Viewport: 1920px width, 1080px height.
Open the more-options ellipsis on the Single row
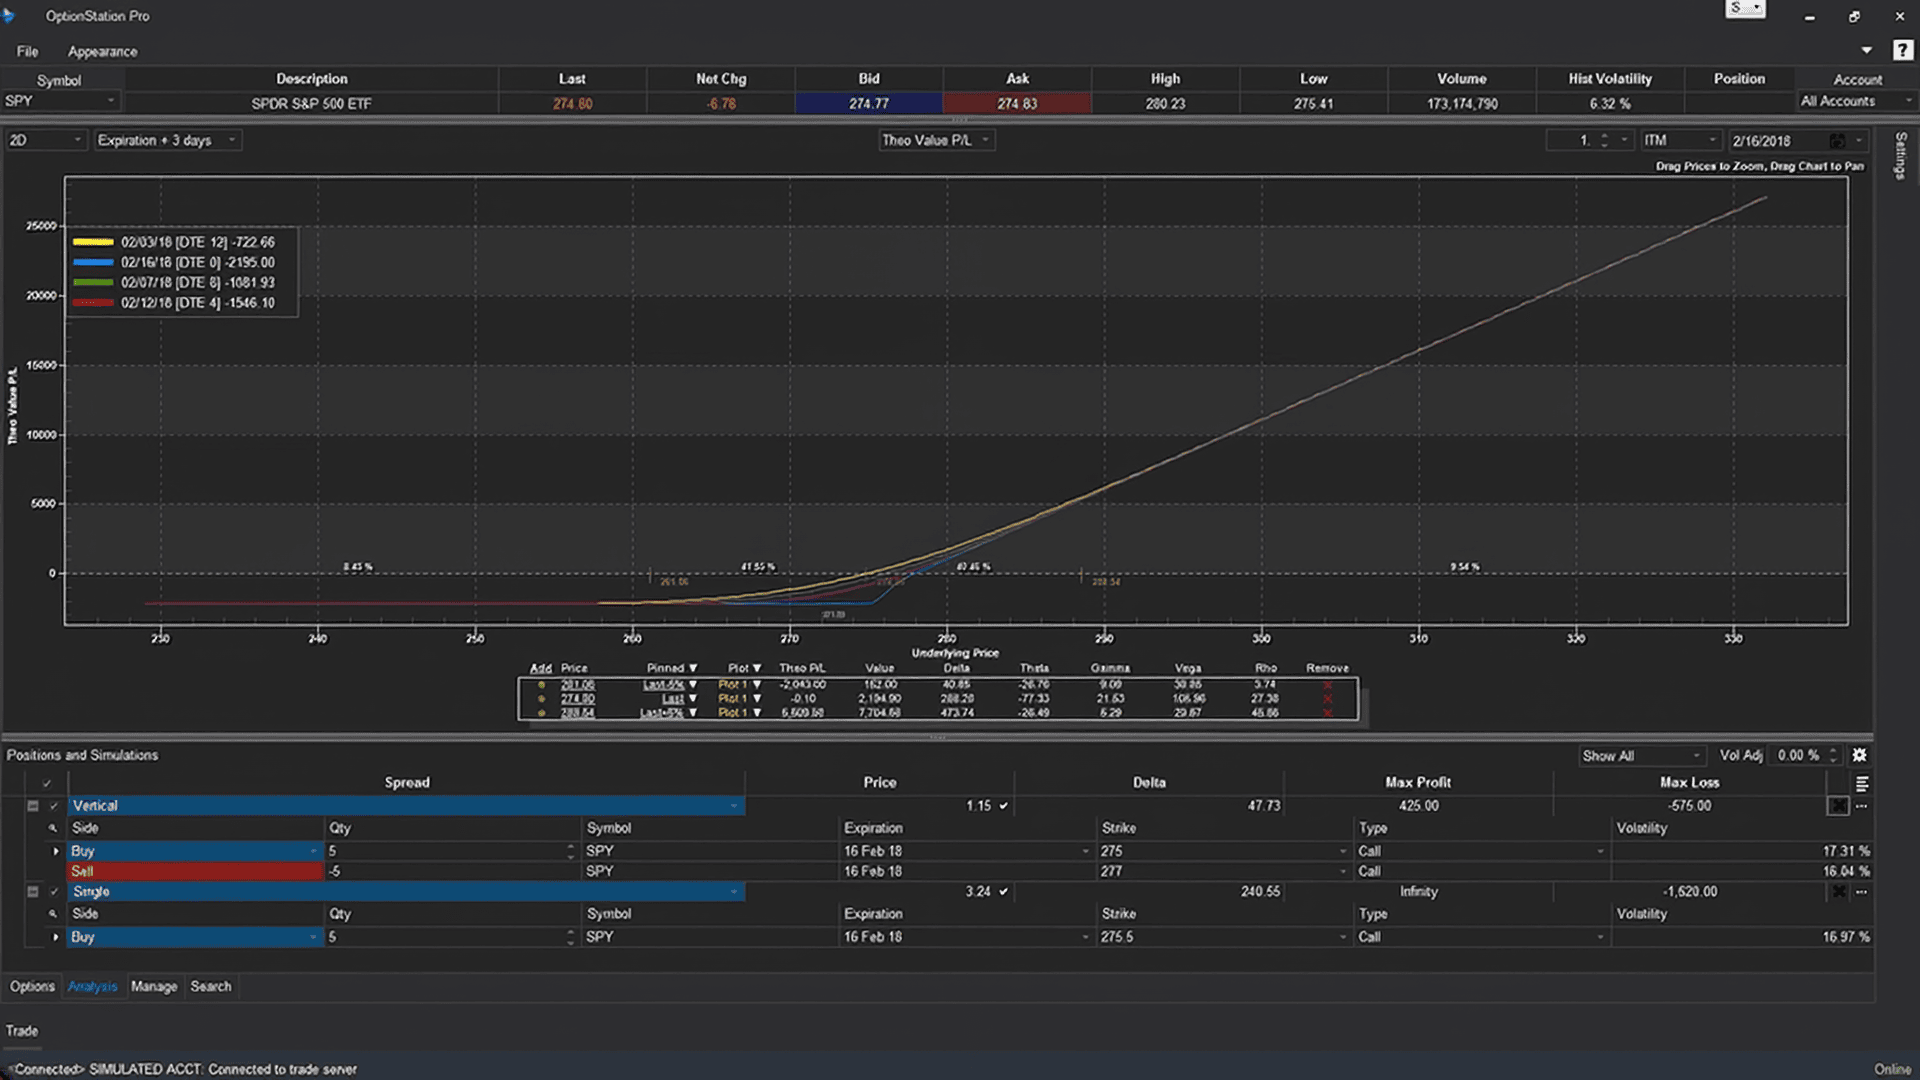click(1861, 891)
